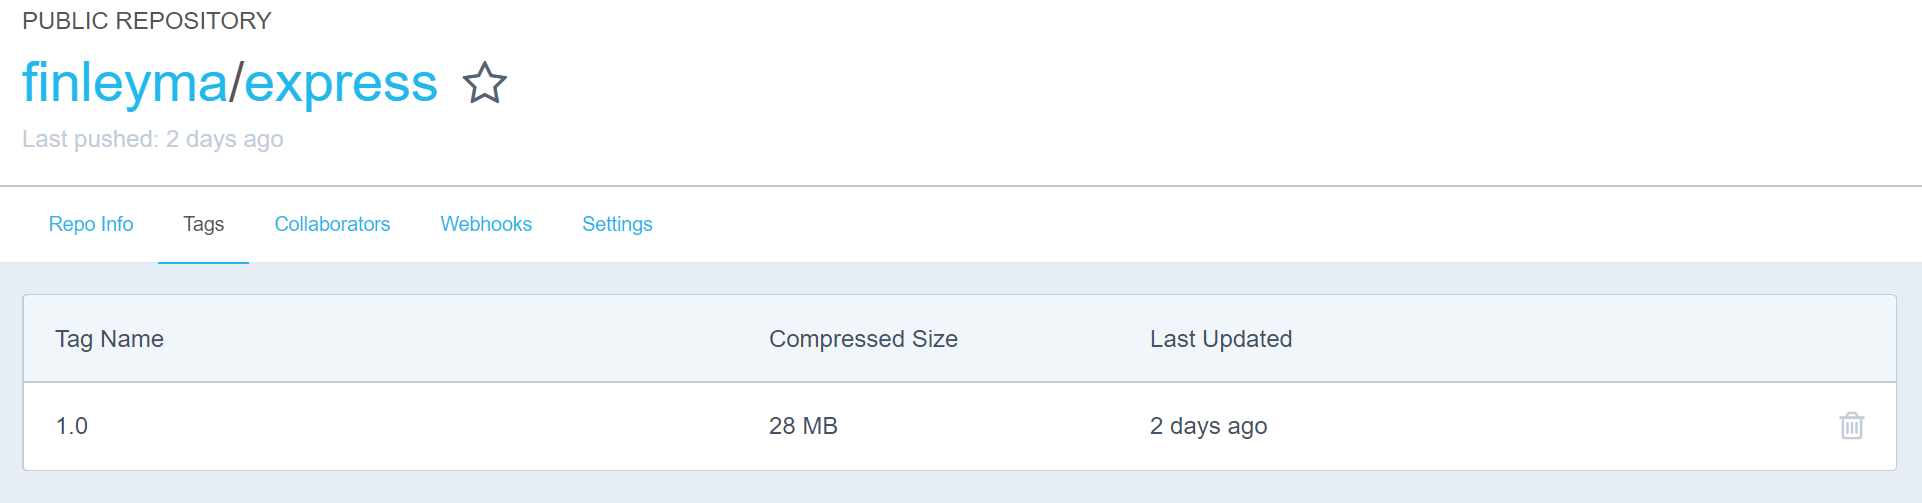Click the slash between finleyma and express
The height and width of the screenshot is (503, 1922).
[236, 83]
